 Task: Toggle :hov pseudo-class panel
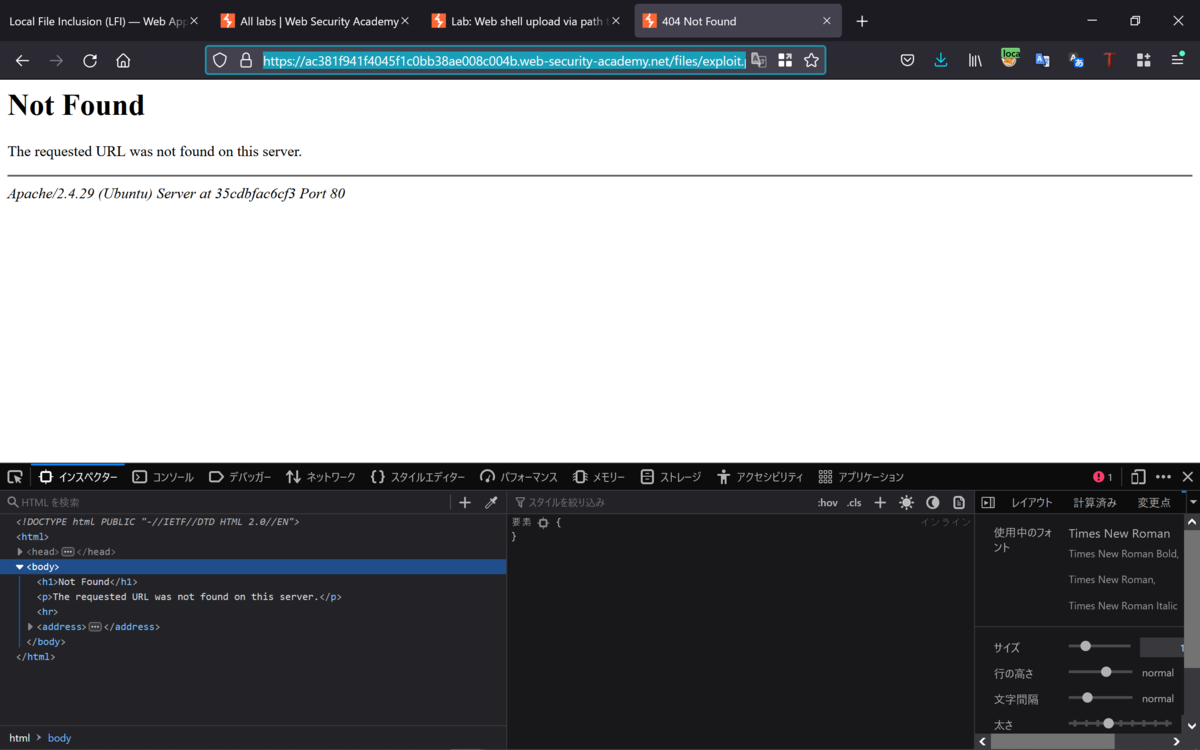827,502
